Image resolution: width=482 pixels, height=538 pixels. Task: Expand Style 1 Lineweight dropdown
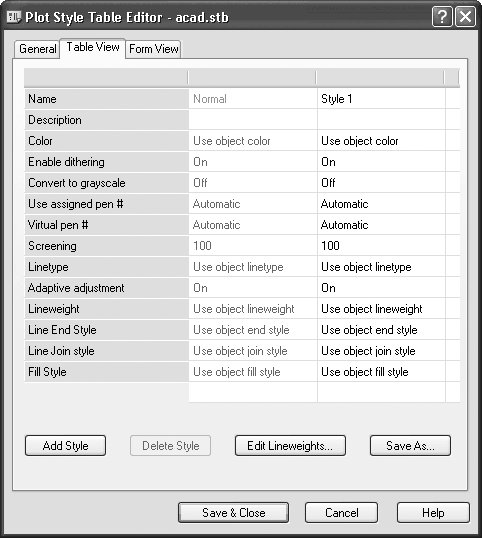point(381,309)
